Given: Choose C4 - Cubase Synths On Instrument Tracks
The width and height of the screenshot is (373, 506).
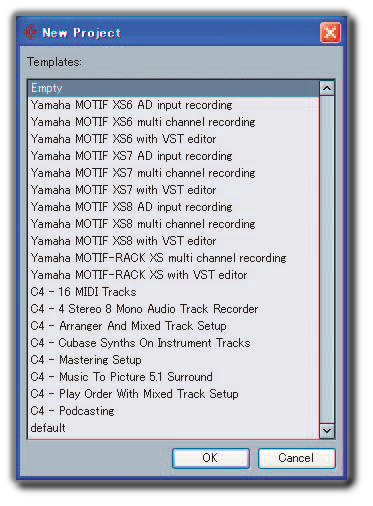Looking at the screenshot, I should click(174, 343).
